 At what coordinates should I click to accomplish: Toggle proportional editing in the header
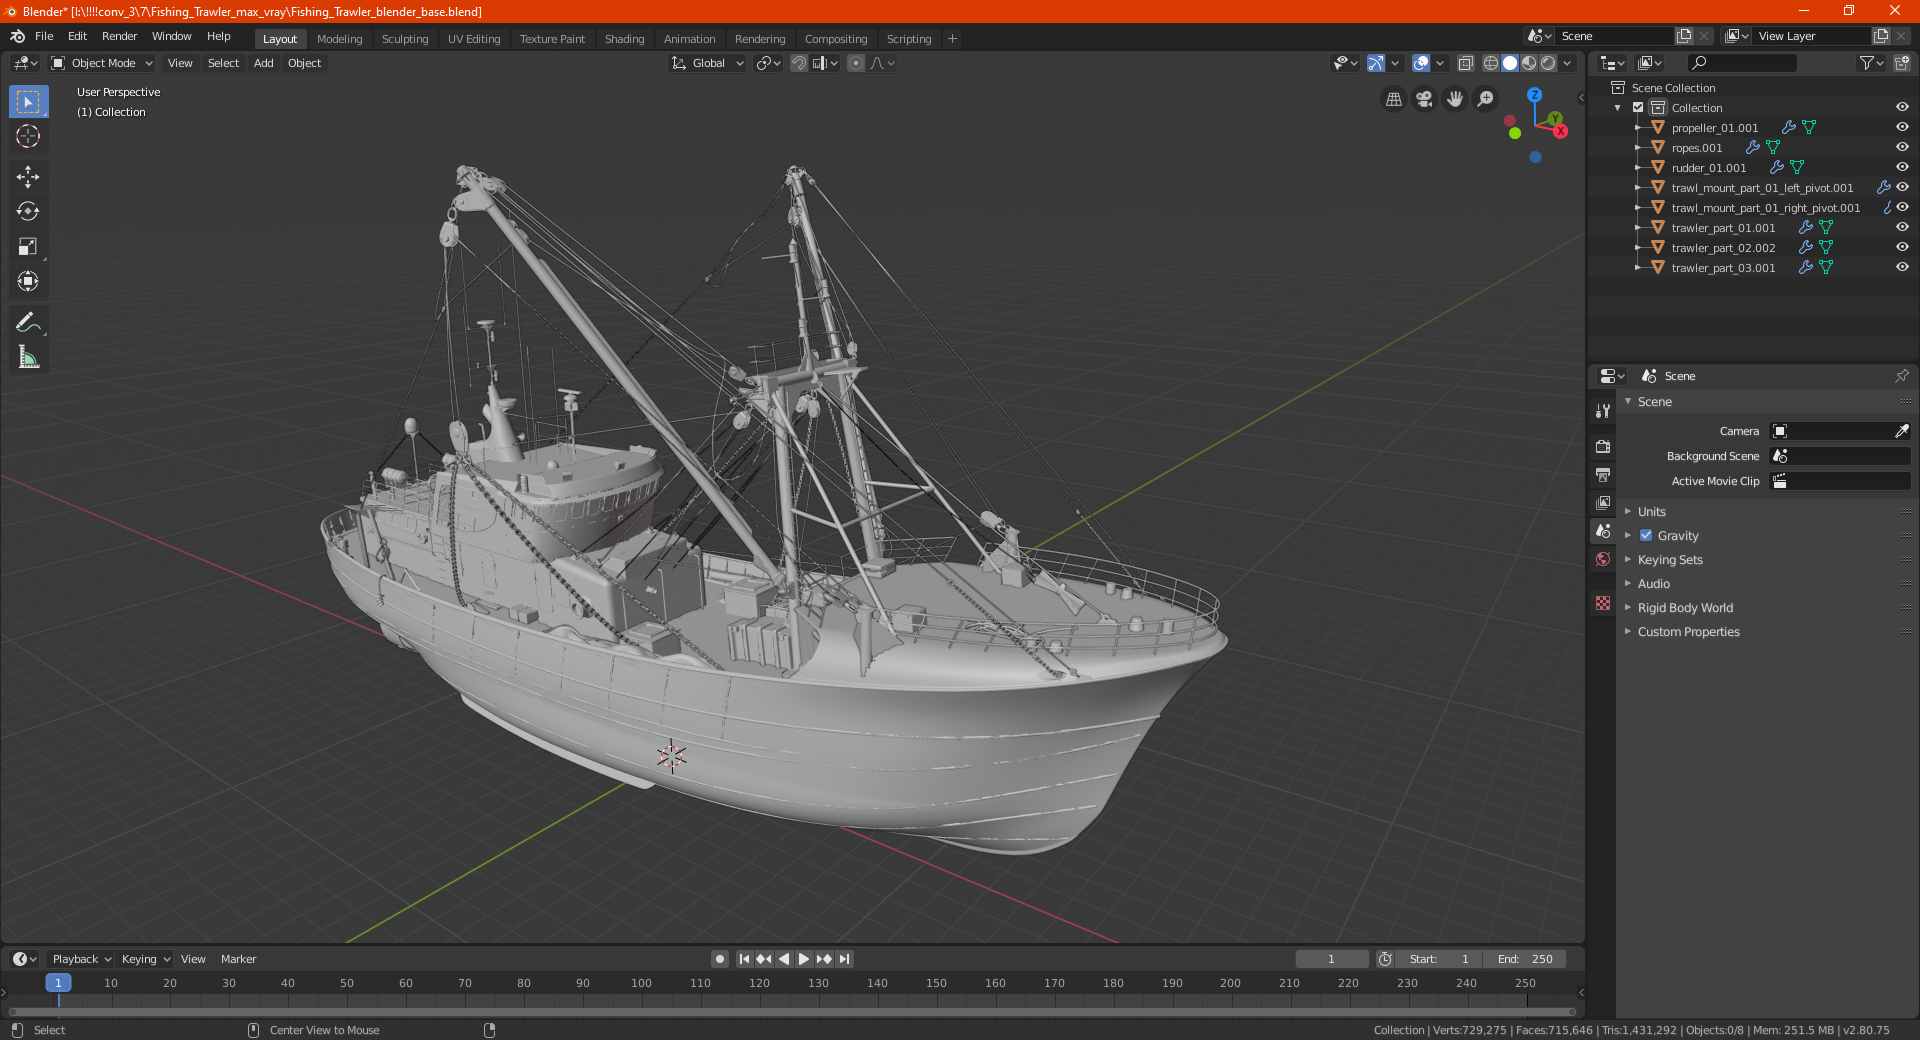pos(856,63)
